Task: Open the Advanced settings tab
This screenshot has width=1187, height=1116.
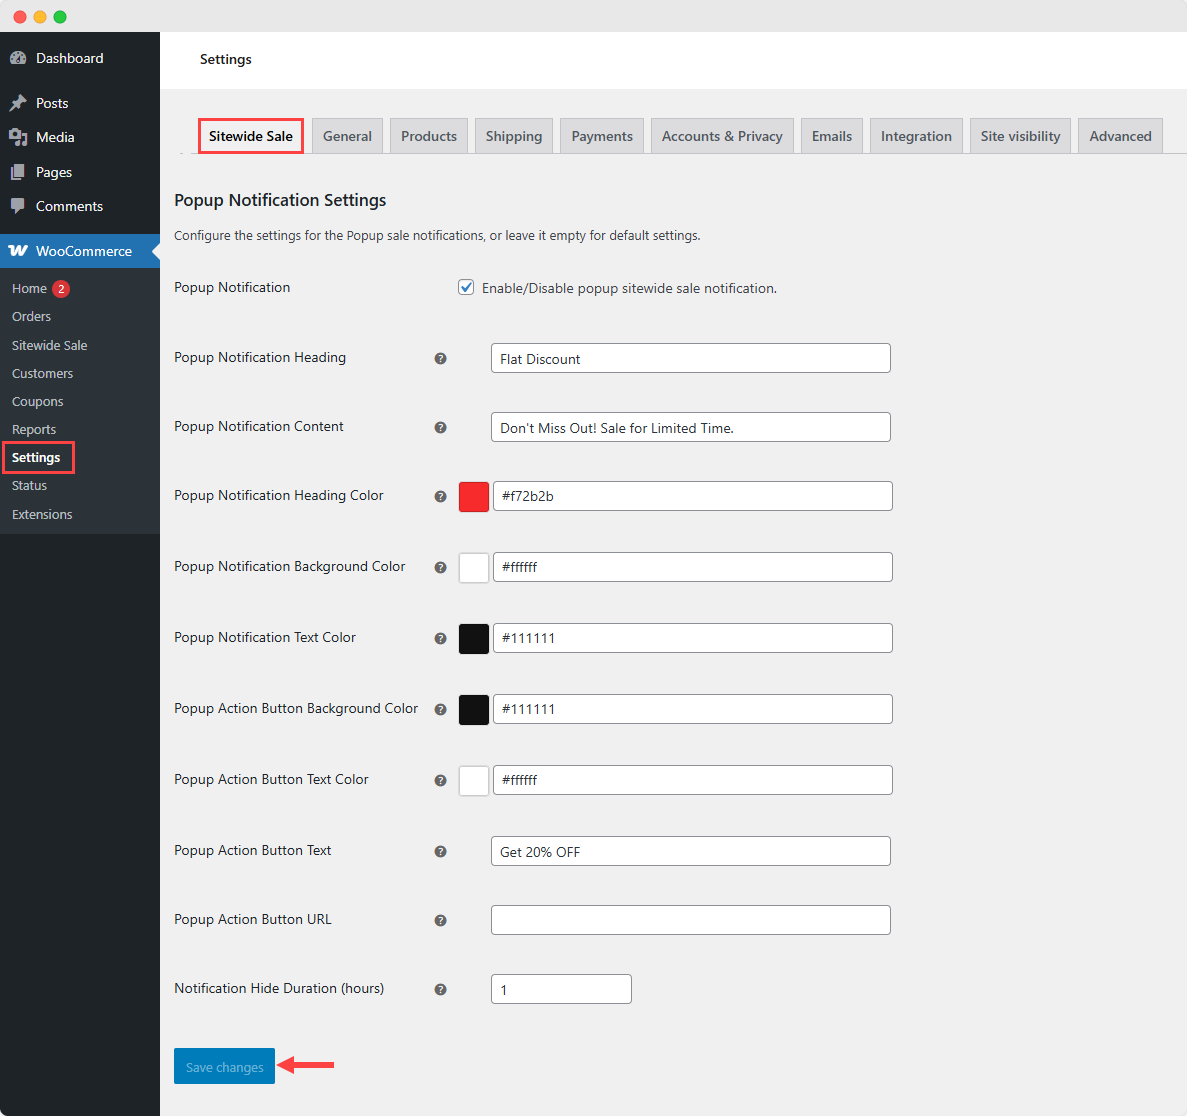Action: click(1120, 136)
